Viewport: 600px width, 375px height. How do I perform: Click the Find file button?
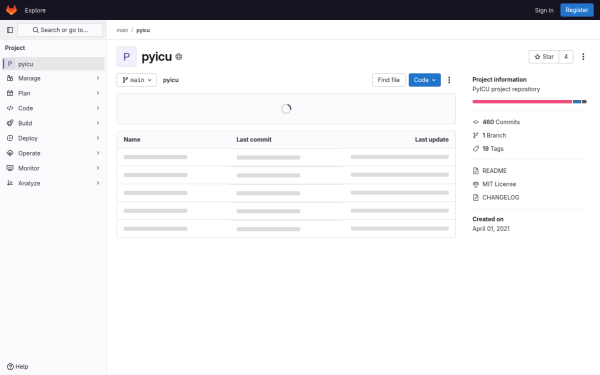tap(388, 80)
